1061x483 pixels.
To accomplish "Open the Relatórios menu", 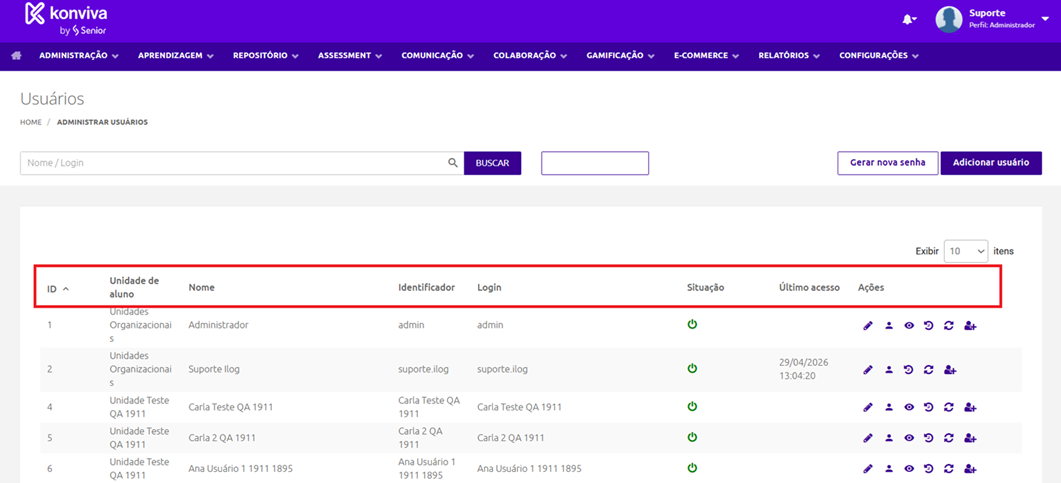I will [x=789, y=56].
